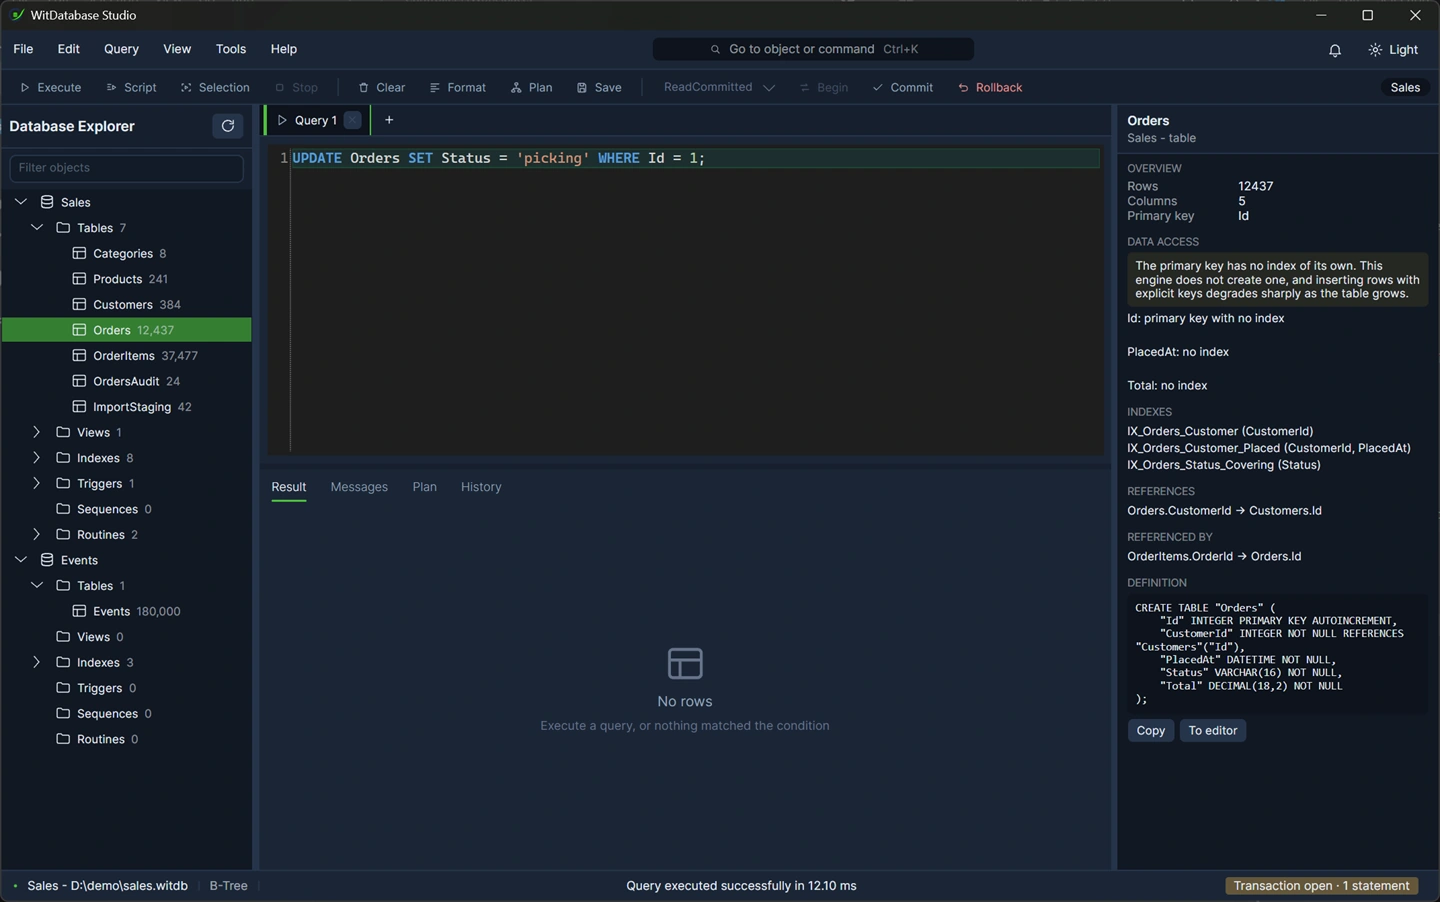Open the File menu
The height and width of the screenshot is (902, 1440).
23,49
